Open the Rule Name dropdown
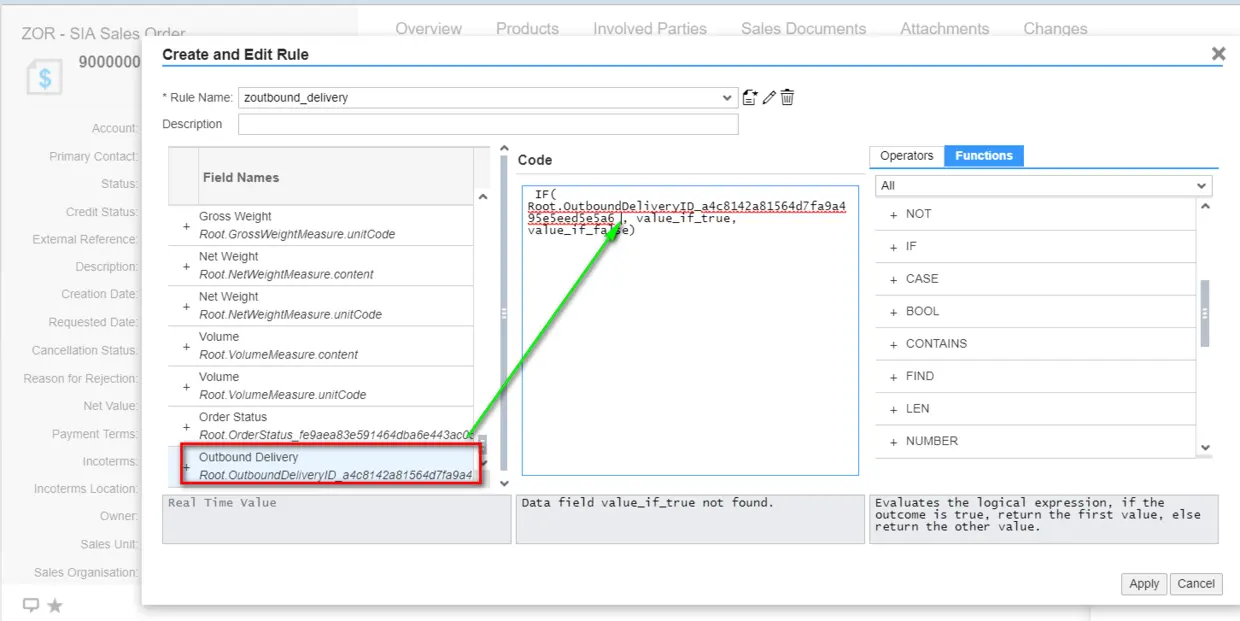Viewport: 1240px width, 621px height. [727, 98]
